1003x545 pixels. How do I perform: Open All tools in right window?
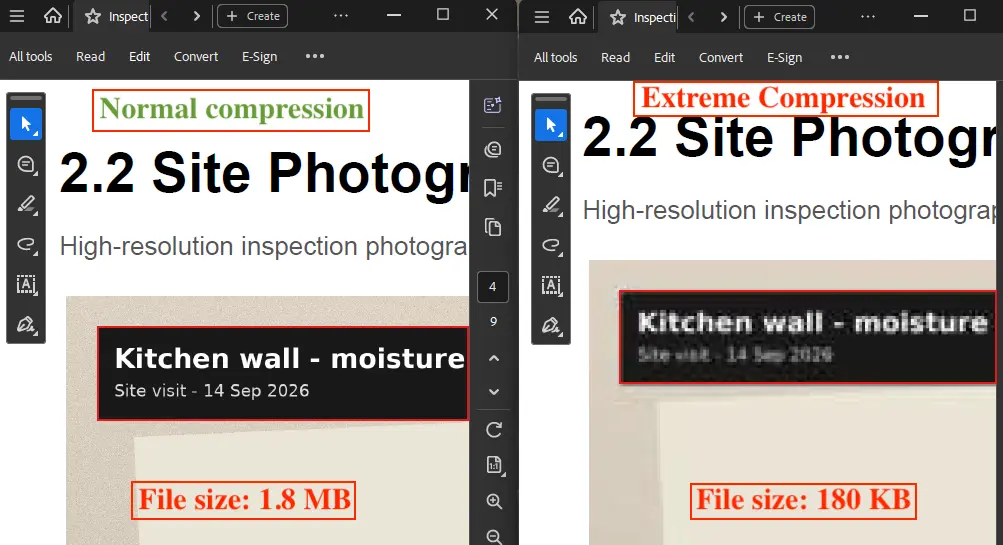[555, 58]
